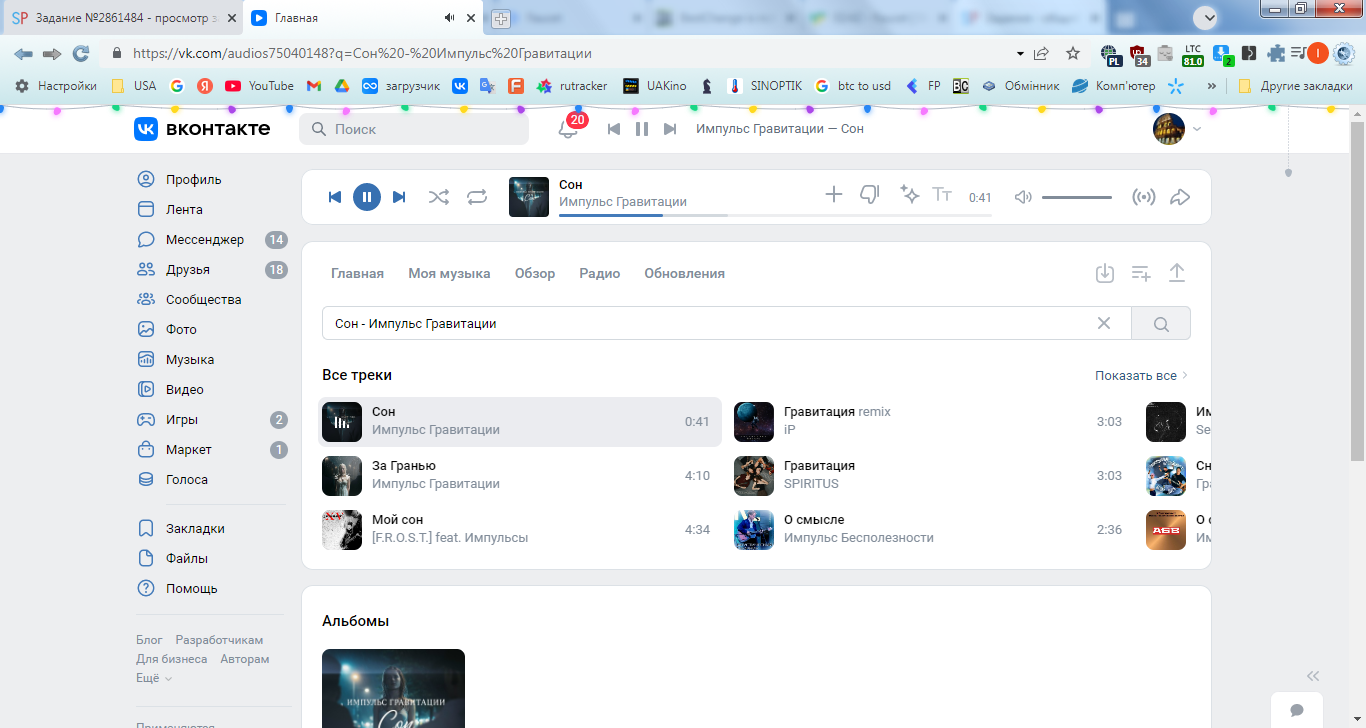1366x728 pixels.
Task: Run the music search with magnifier button
Action: 1161,323
